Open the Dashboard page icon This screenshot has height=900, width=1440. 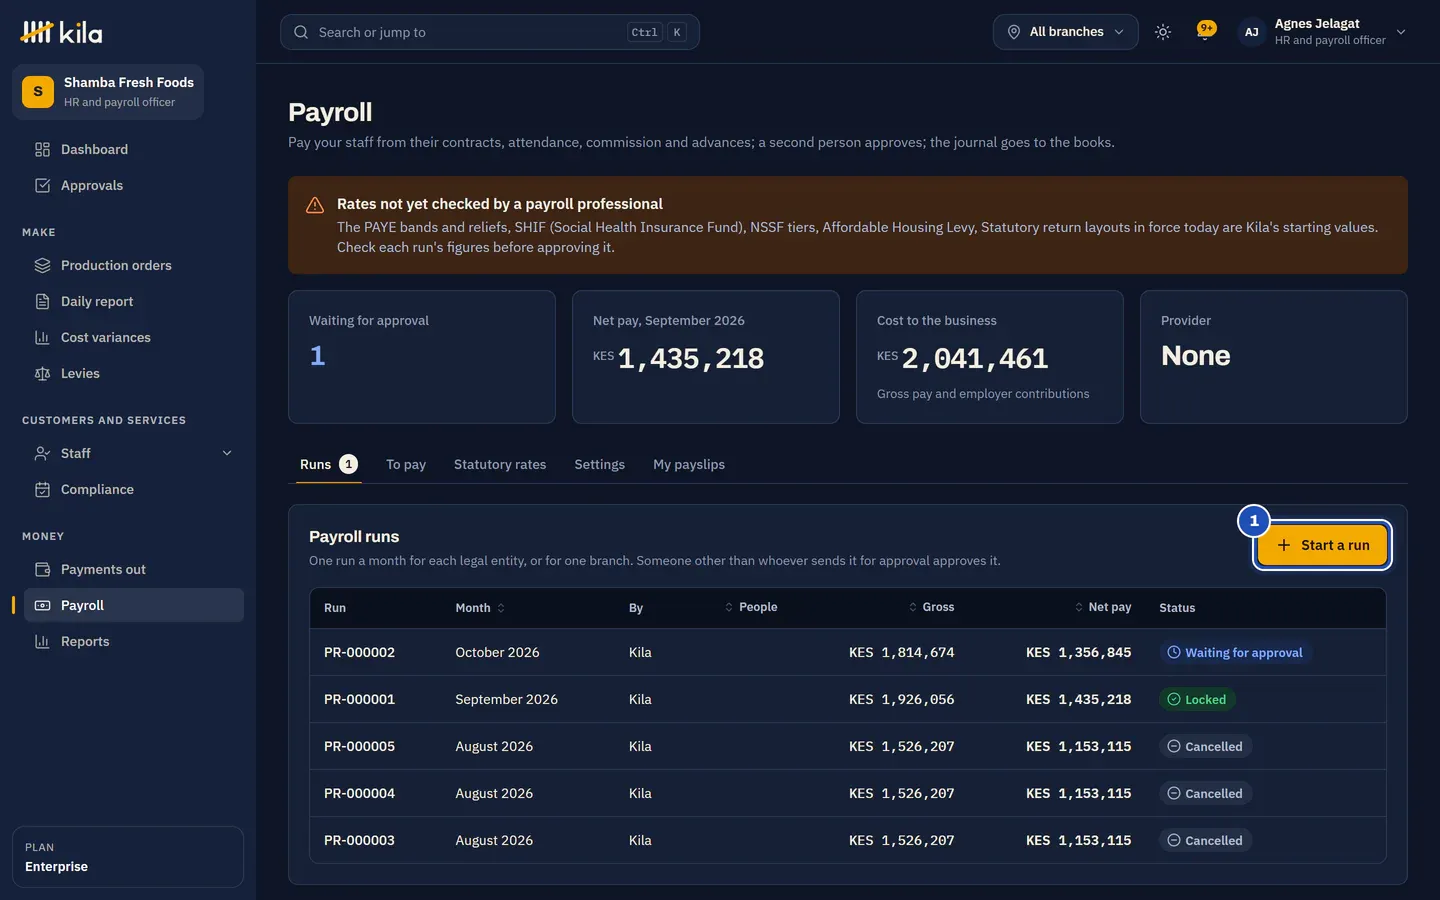42,149
